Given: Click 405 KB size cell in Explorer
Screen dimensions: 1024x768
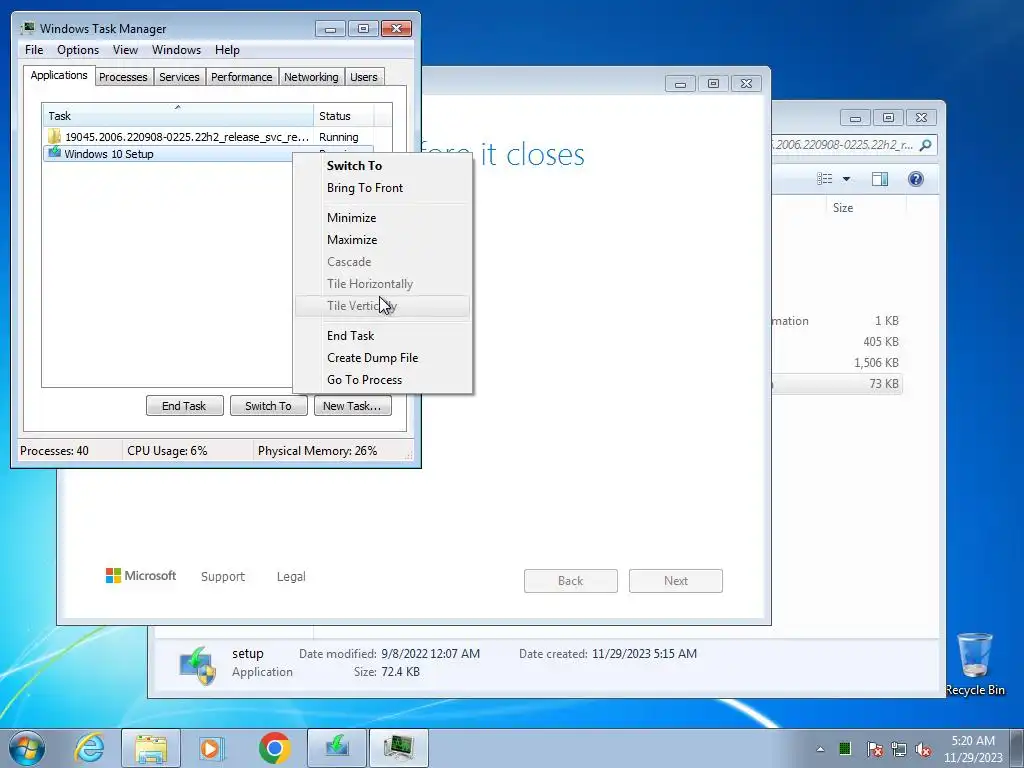Looking at the screenshot, I should [x=880, y=342].
